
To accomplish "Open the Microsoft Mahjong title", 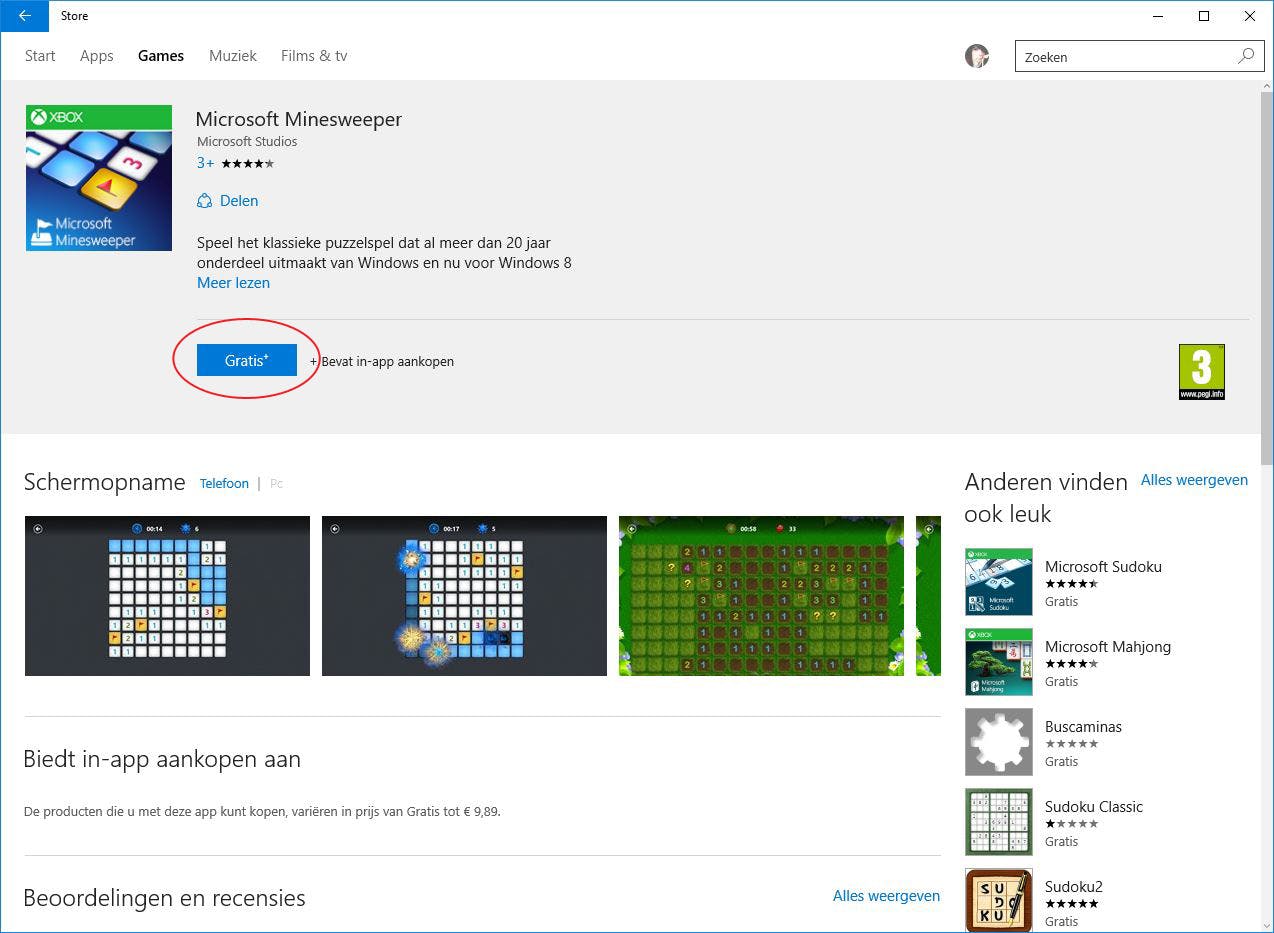I will coord(1108,646).
